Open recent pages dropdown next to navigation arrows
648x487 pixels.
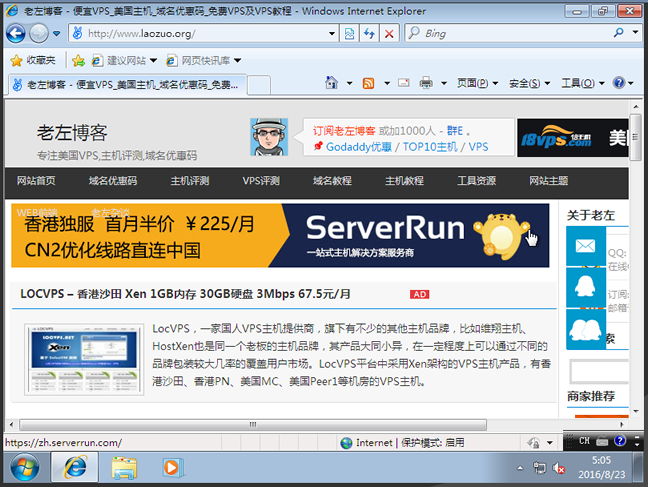(x=57, y=33)
